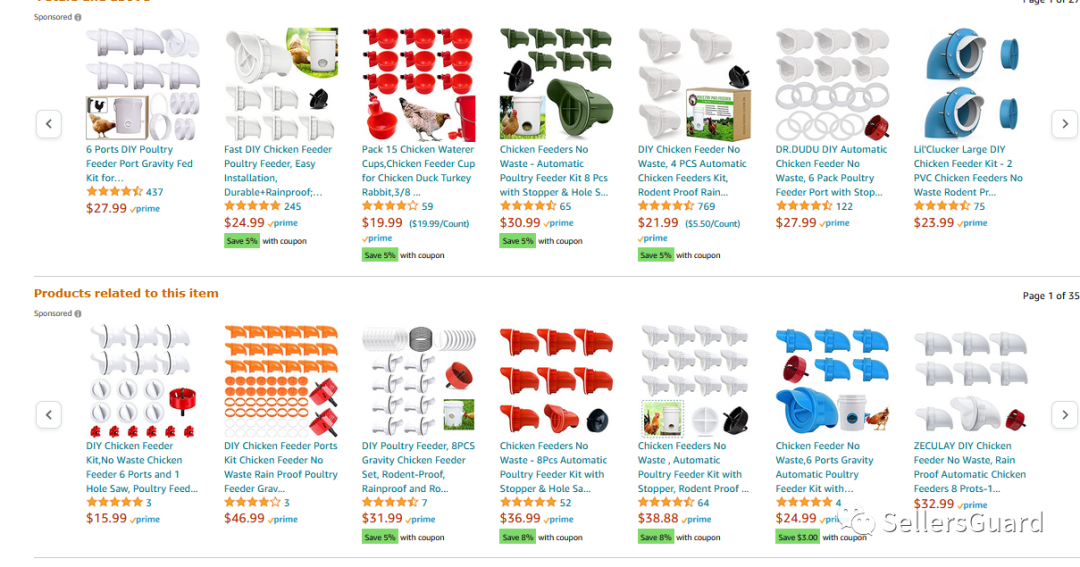Open 6 Ports DIY Poultry Feeder listing

[x=139, y=163]
